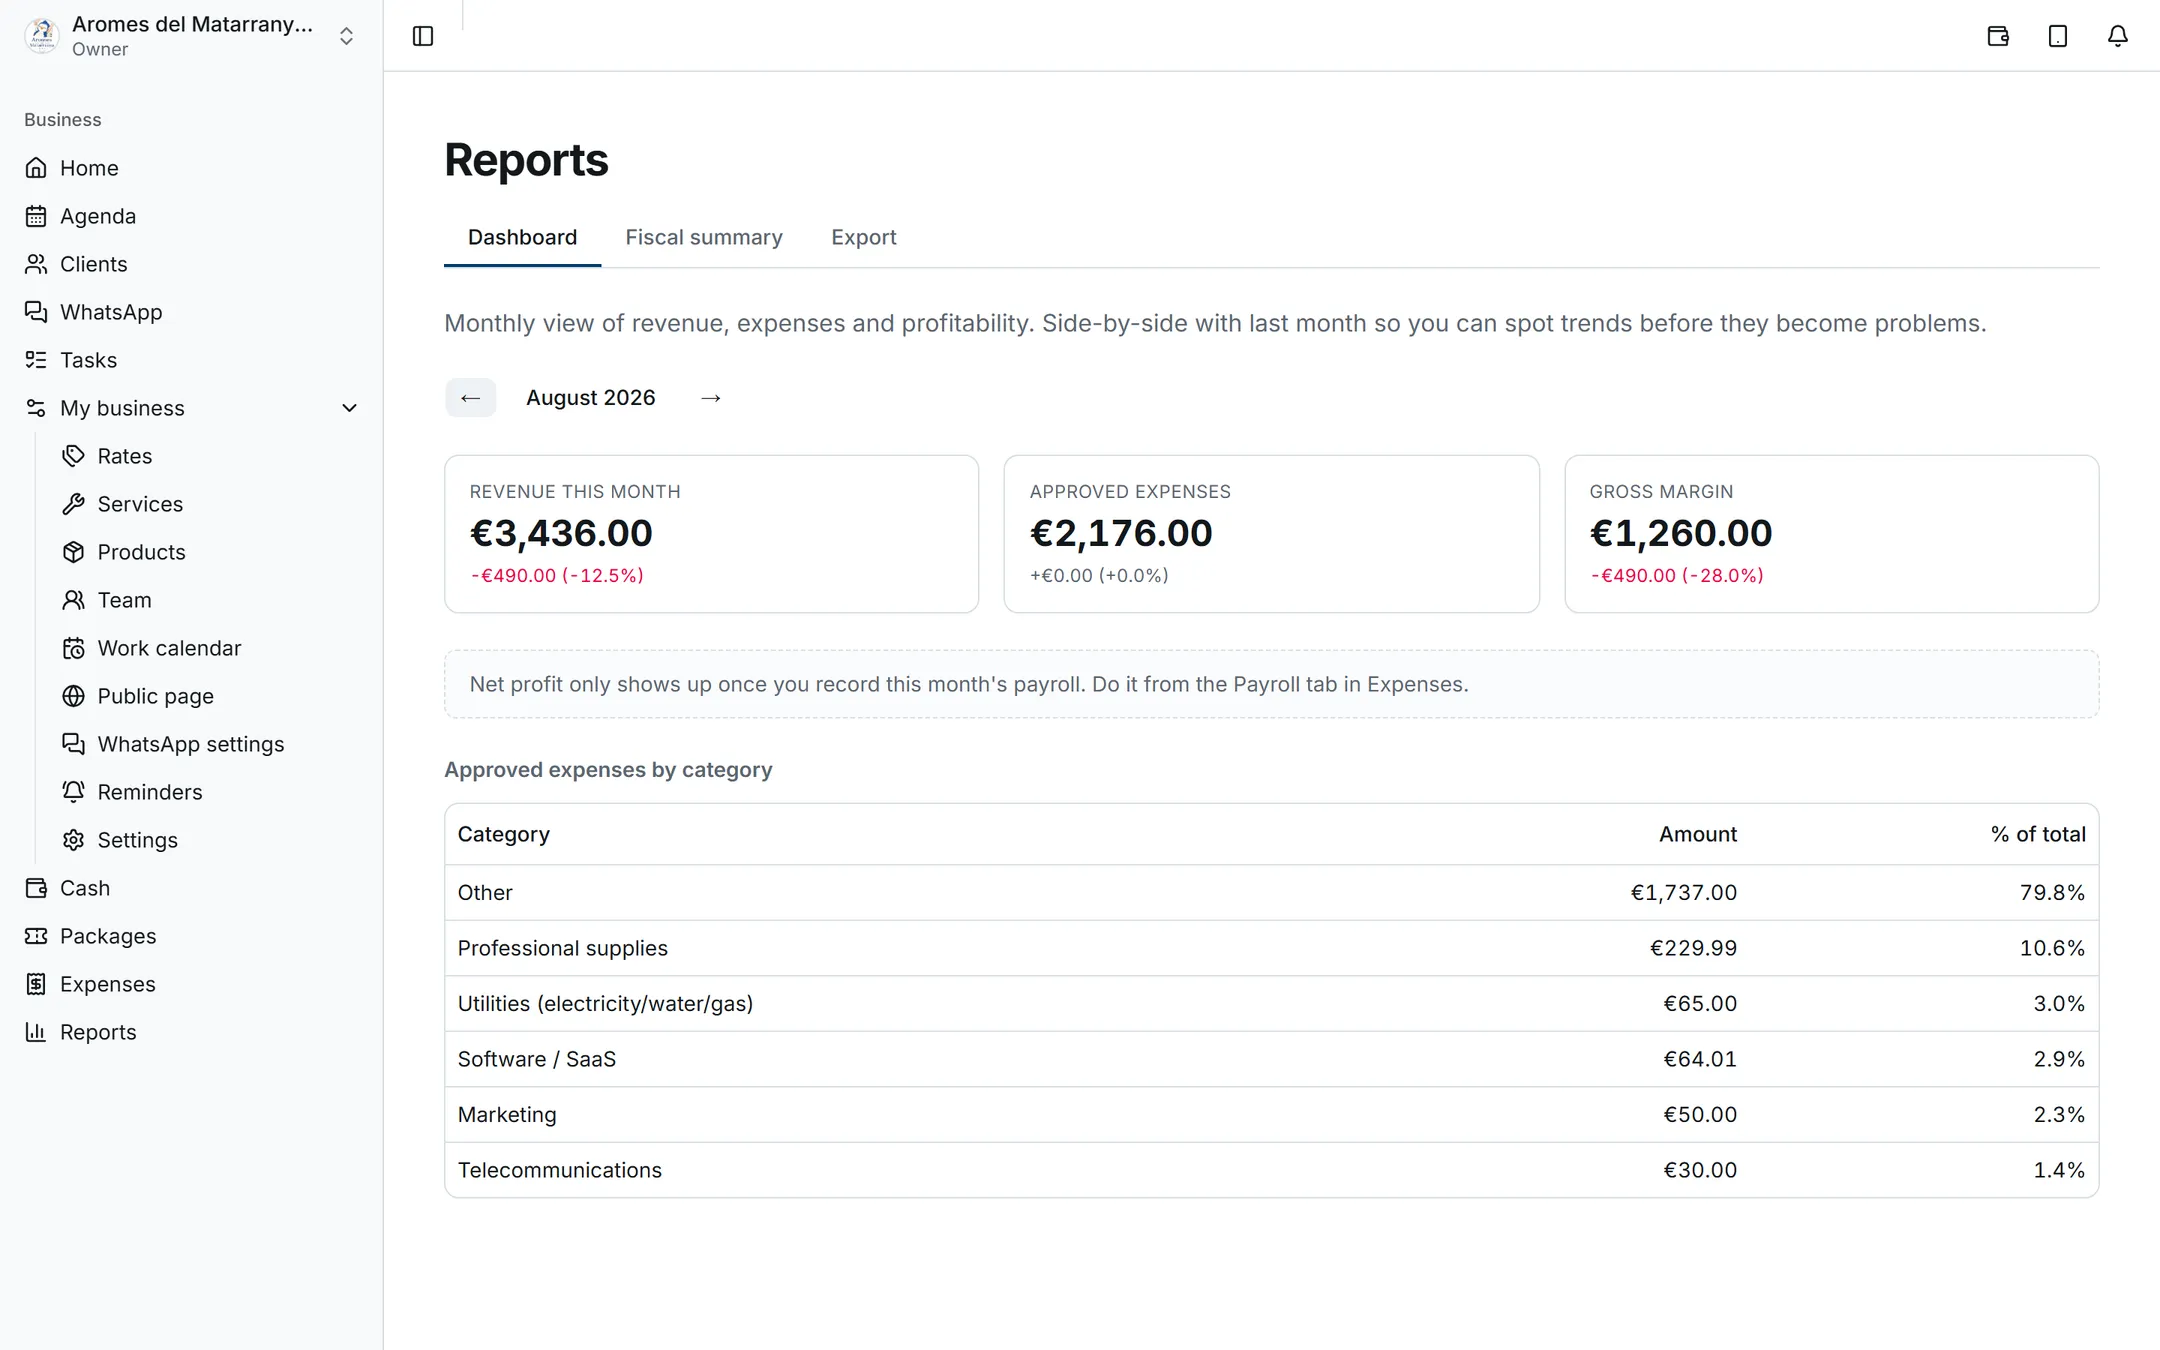Click the Tasks checklist icon
This screenshot has width=2160, height=1350.
(x=36, y=360)
